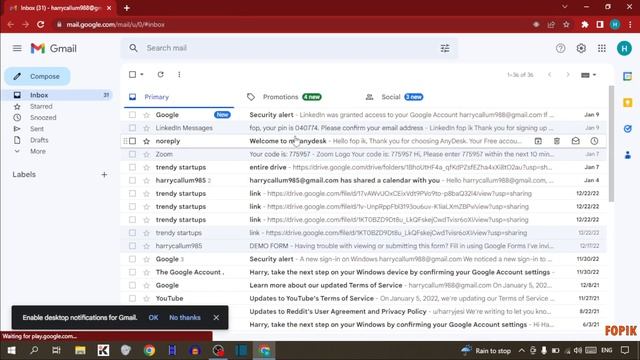Open new browser tab
640x360 pixels.
127,8
